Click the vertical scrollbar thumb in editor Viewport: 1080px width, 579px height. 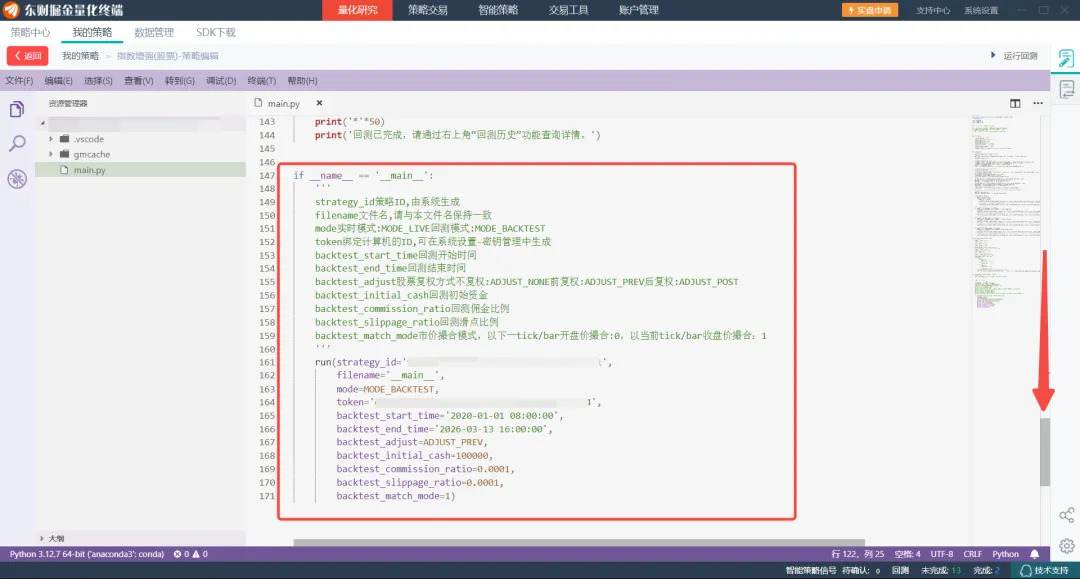[1045, 451]
